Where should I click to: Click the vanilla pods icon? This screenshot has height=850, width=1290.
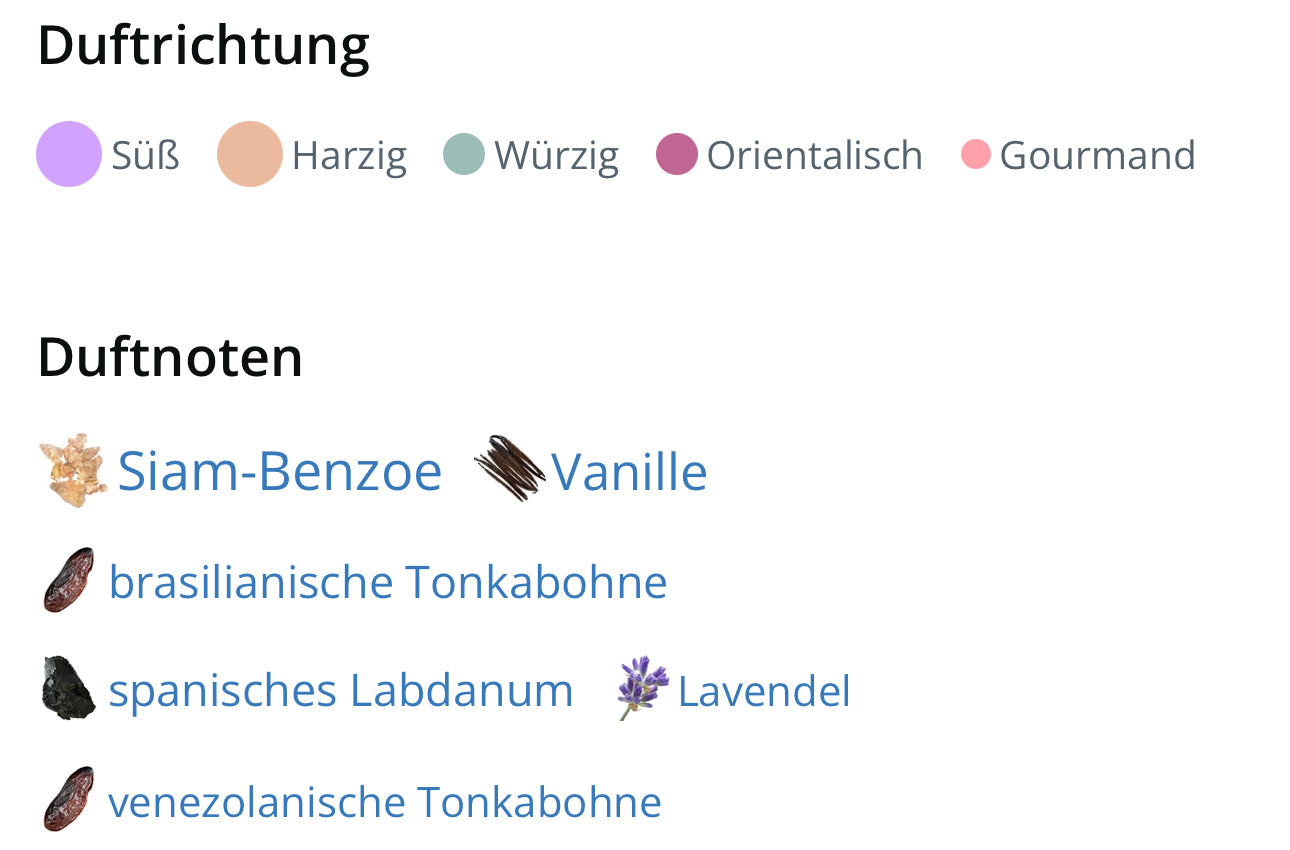tap(510, 468)
